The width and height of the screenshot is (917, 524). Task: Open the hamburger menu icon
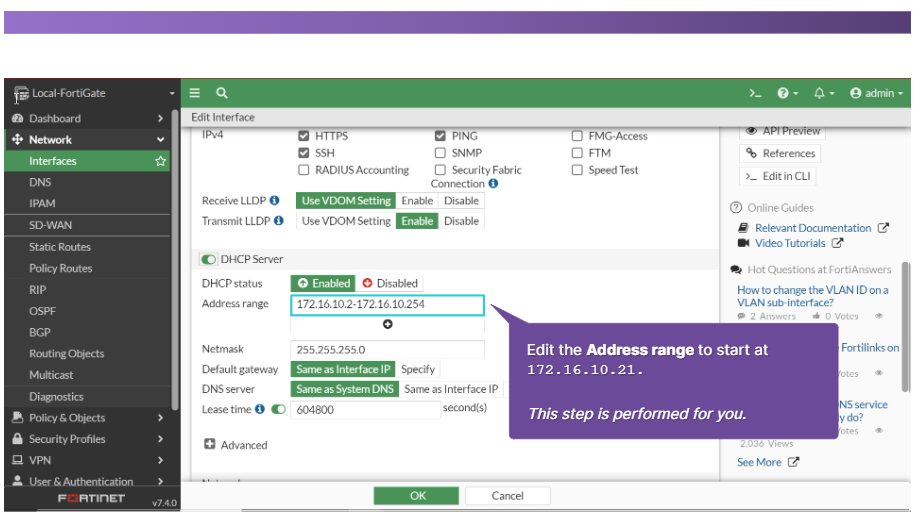195,93
